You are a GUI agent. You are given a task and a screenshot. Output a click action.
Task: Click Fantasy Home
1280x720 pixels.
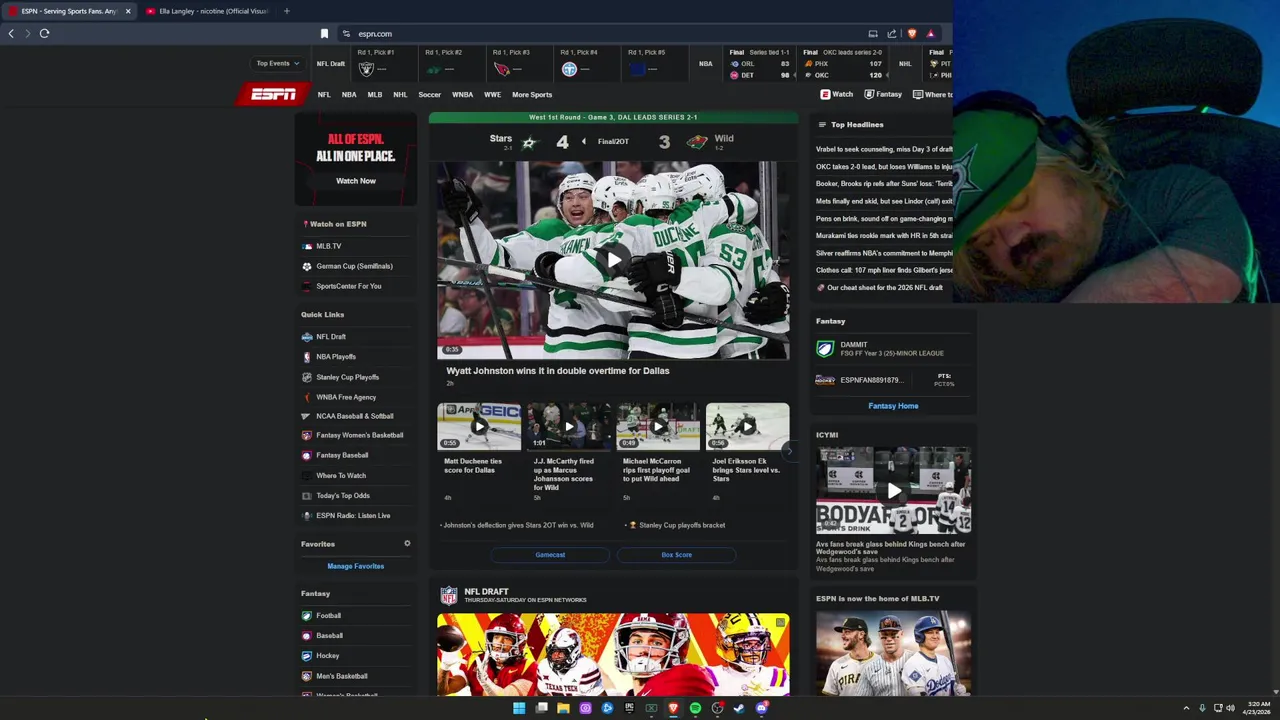point(893,406)
